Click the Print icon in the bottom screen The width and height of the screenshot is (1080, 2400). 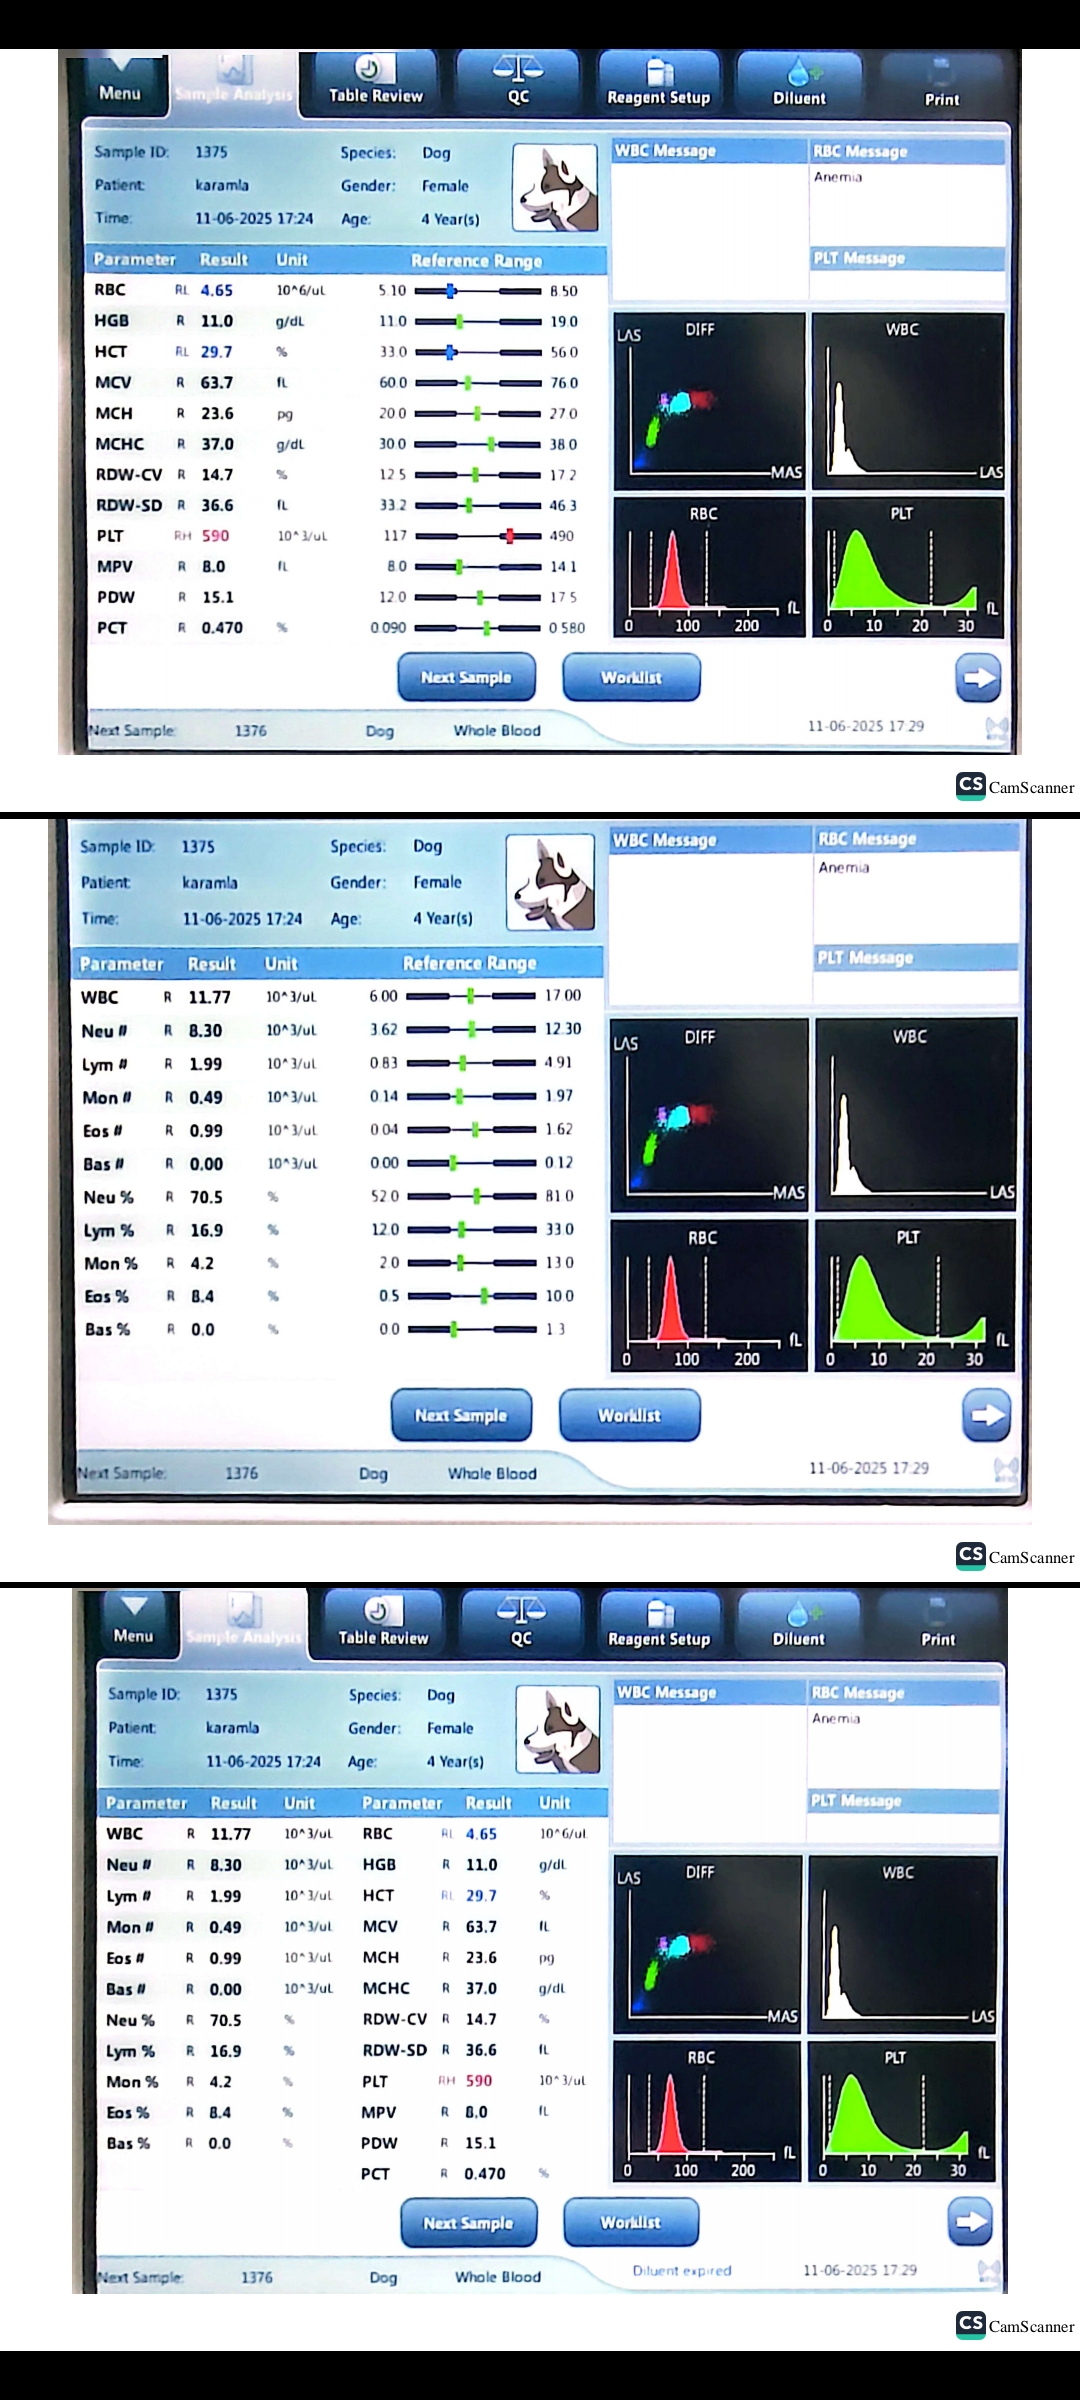click(x=937, y=1622)
